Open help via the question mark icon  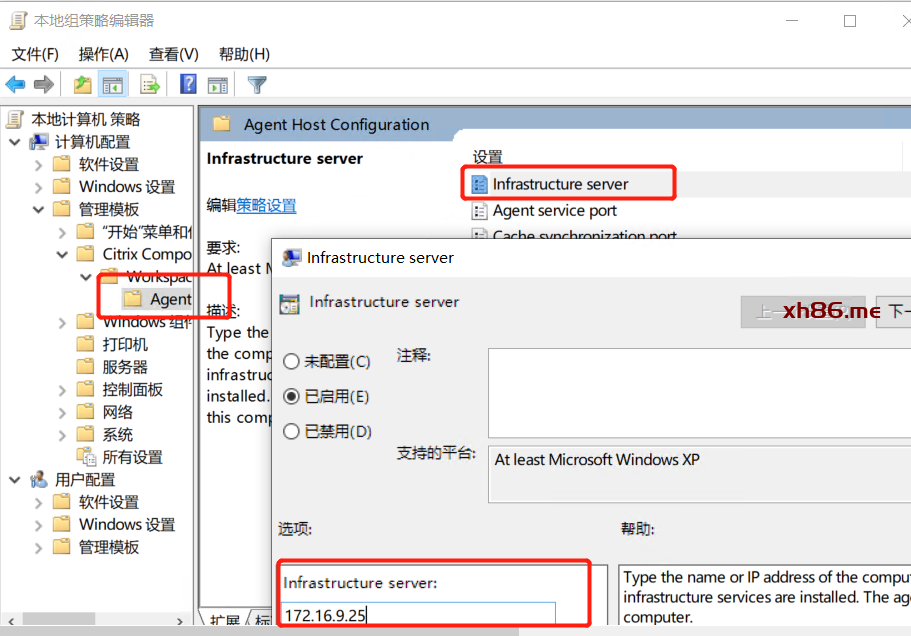(x=188, y=85)
